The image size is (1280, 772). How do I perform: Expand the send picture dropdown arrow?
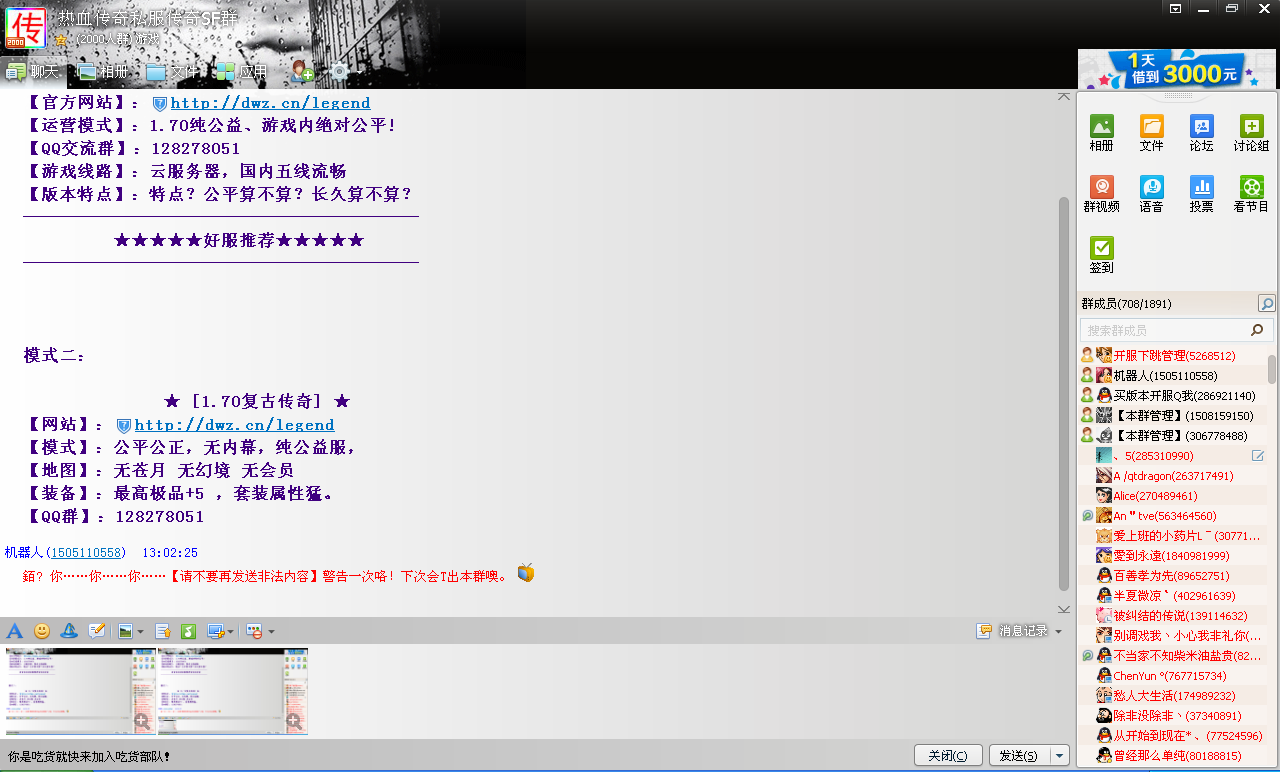140,632
